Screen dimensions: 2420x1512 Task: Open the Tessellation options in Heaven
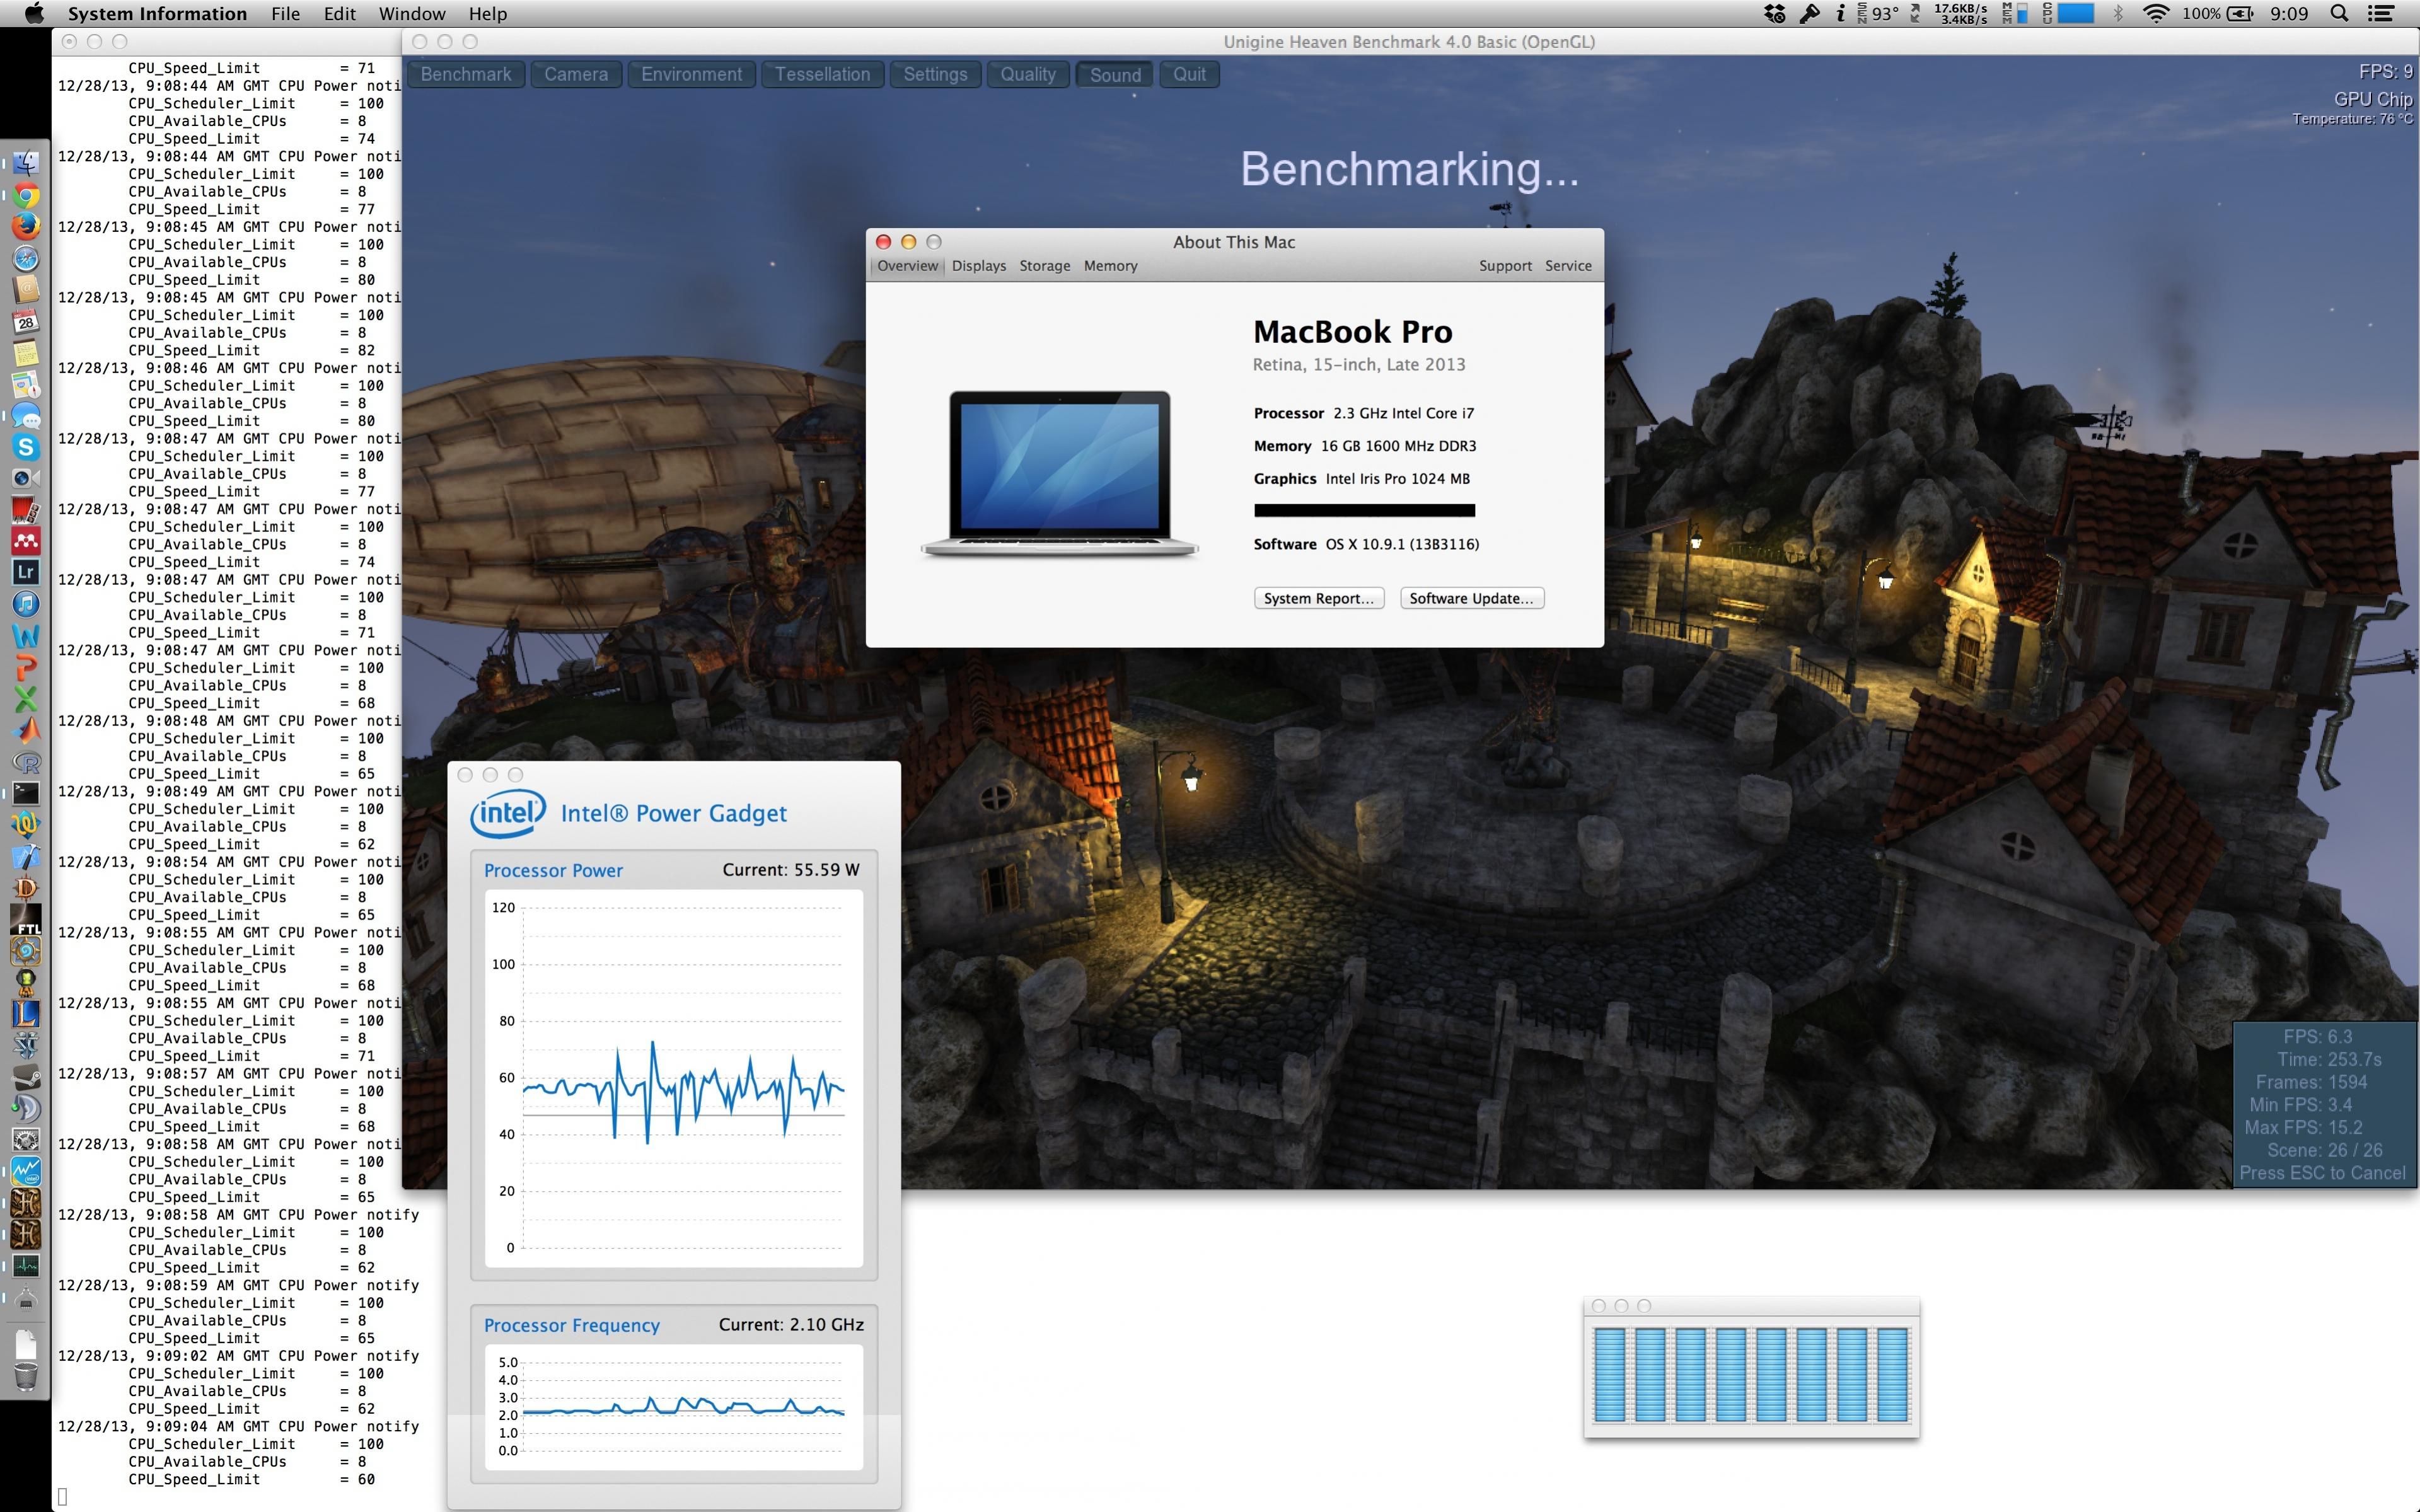pyautogui.click(x=822, y=75)
